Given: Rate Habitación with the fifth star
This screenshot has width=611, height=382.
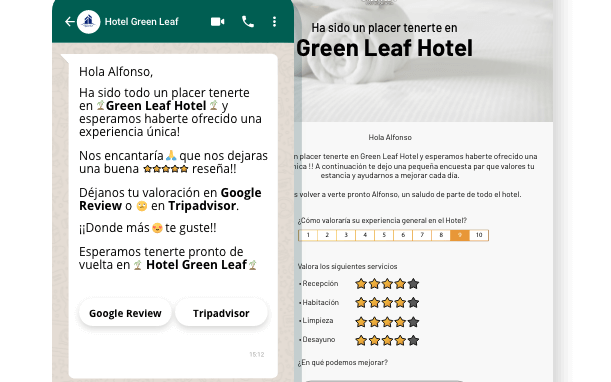Looking at the screenshot, I should pos(413,302).
